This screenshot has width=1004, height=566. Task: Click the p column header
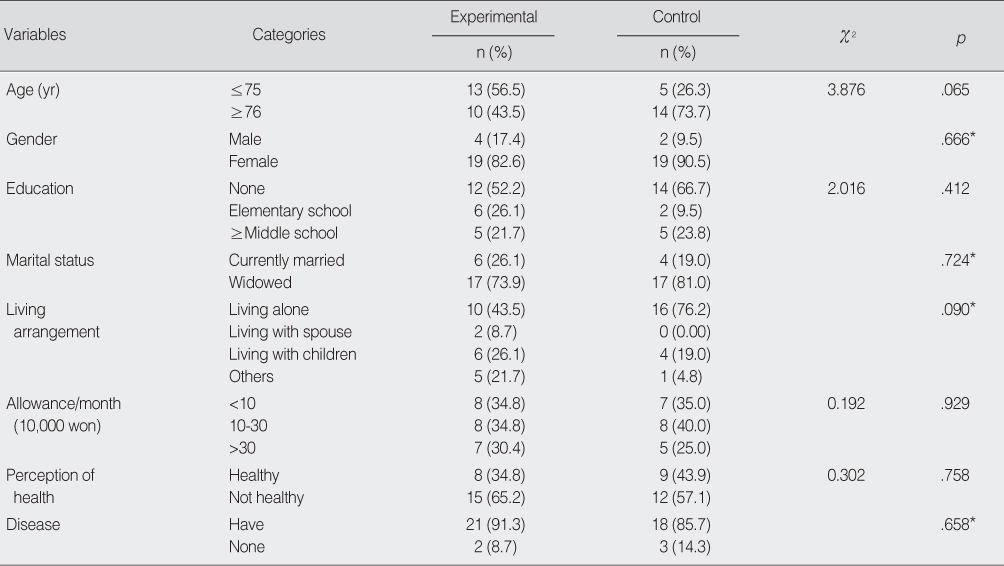click(x=960, y=38)
